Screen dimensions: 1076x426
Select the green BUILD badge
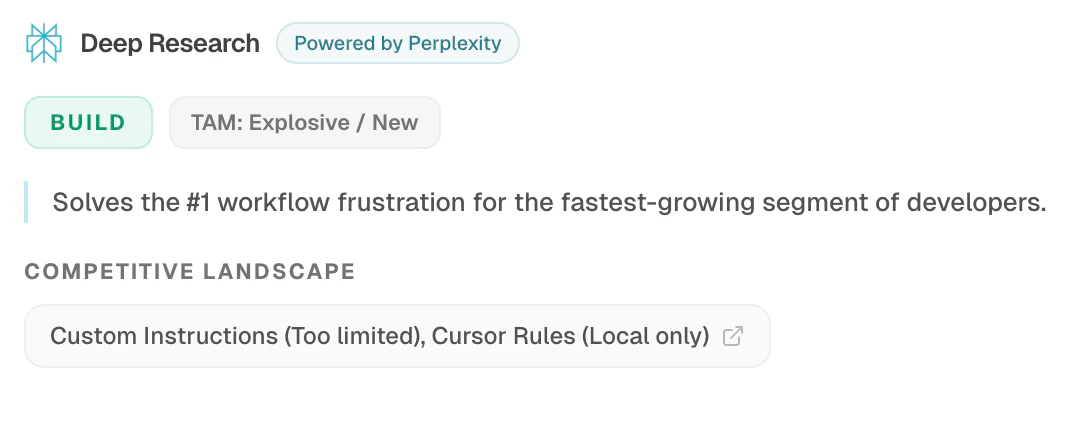(89, 123)
